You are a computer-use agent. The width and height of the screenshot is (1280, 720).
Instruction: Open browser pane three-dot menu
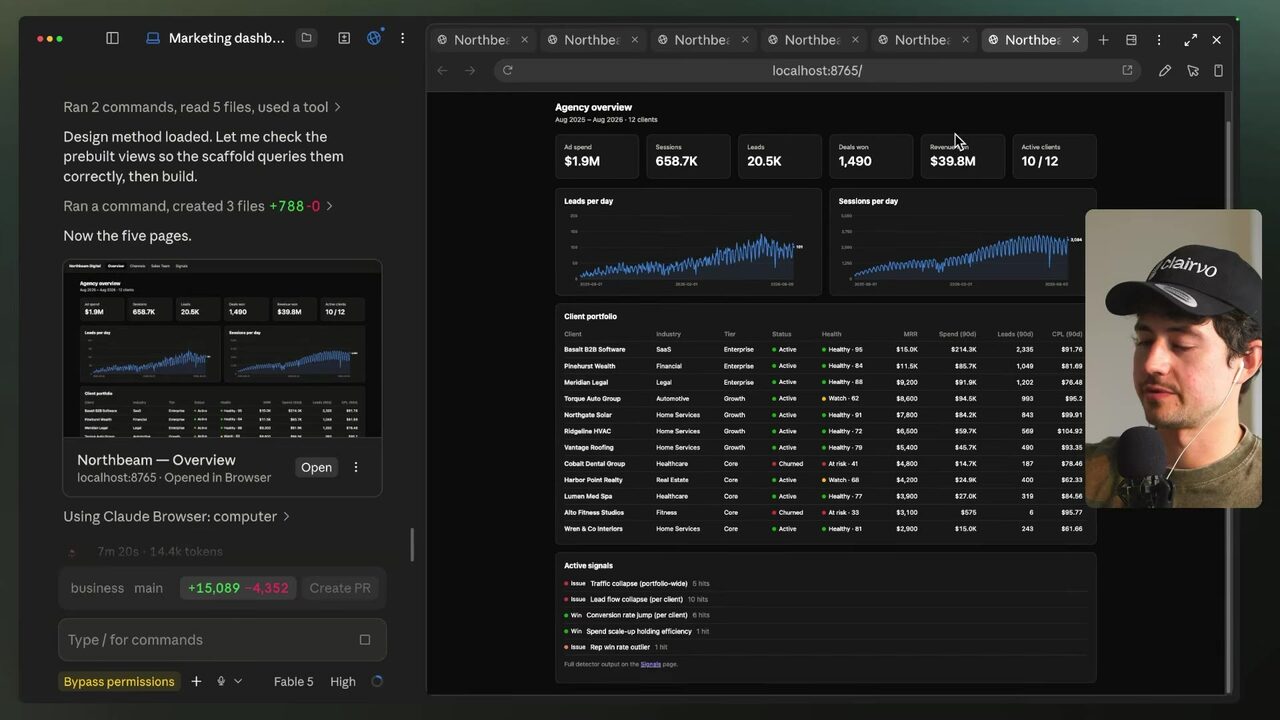click(1159, 40)
